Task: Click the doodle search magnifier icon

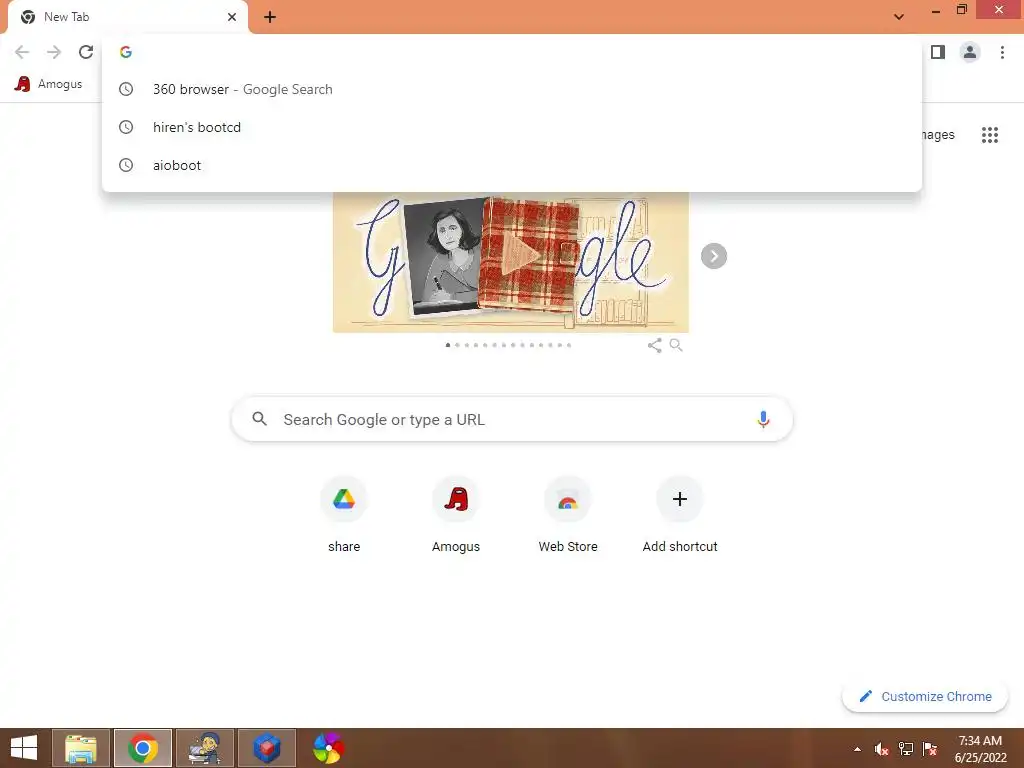Action: (x=676, y=345)
